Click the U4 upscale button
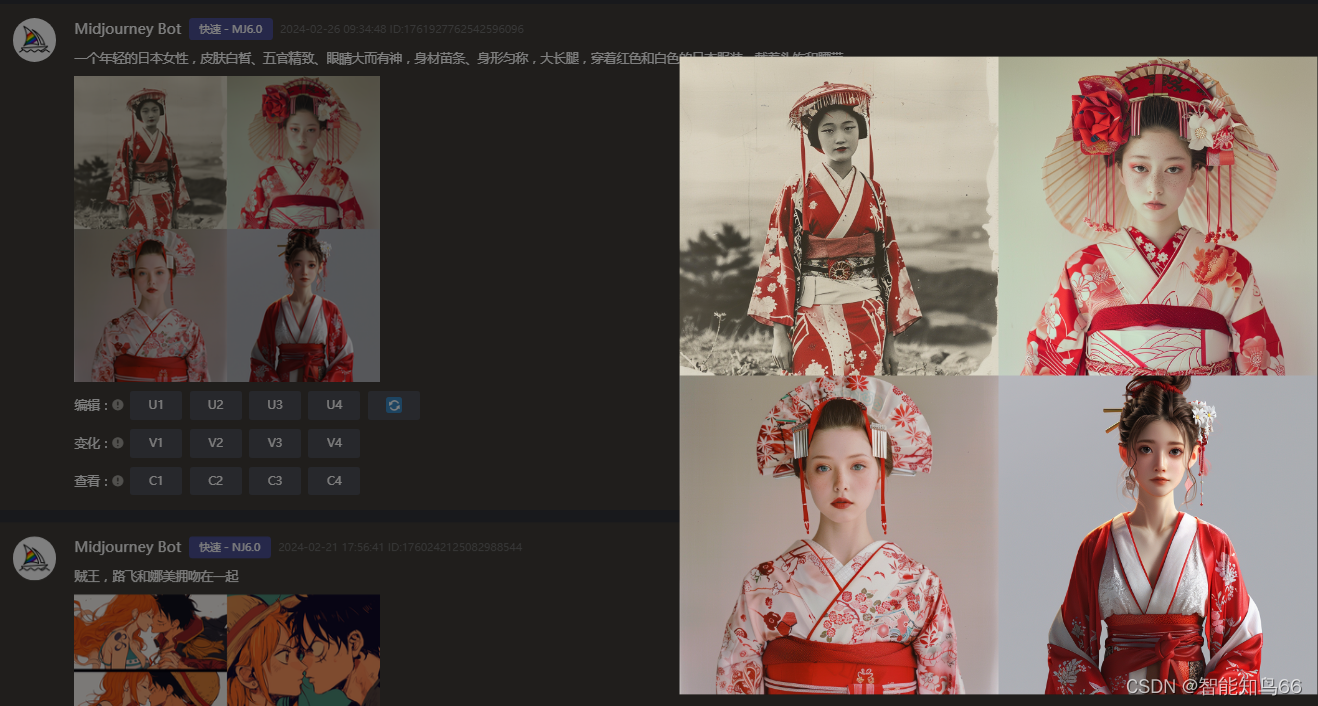The image size is (1318, 706). point(334,405)
